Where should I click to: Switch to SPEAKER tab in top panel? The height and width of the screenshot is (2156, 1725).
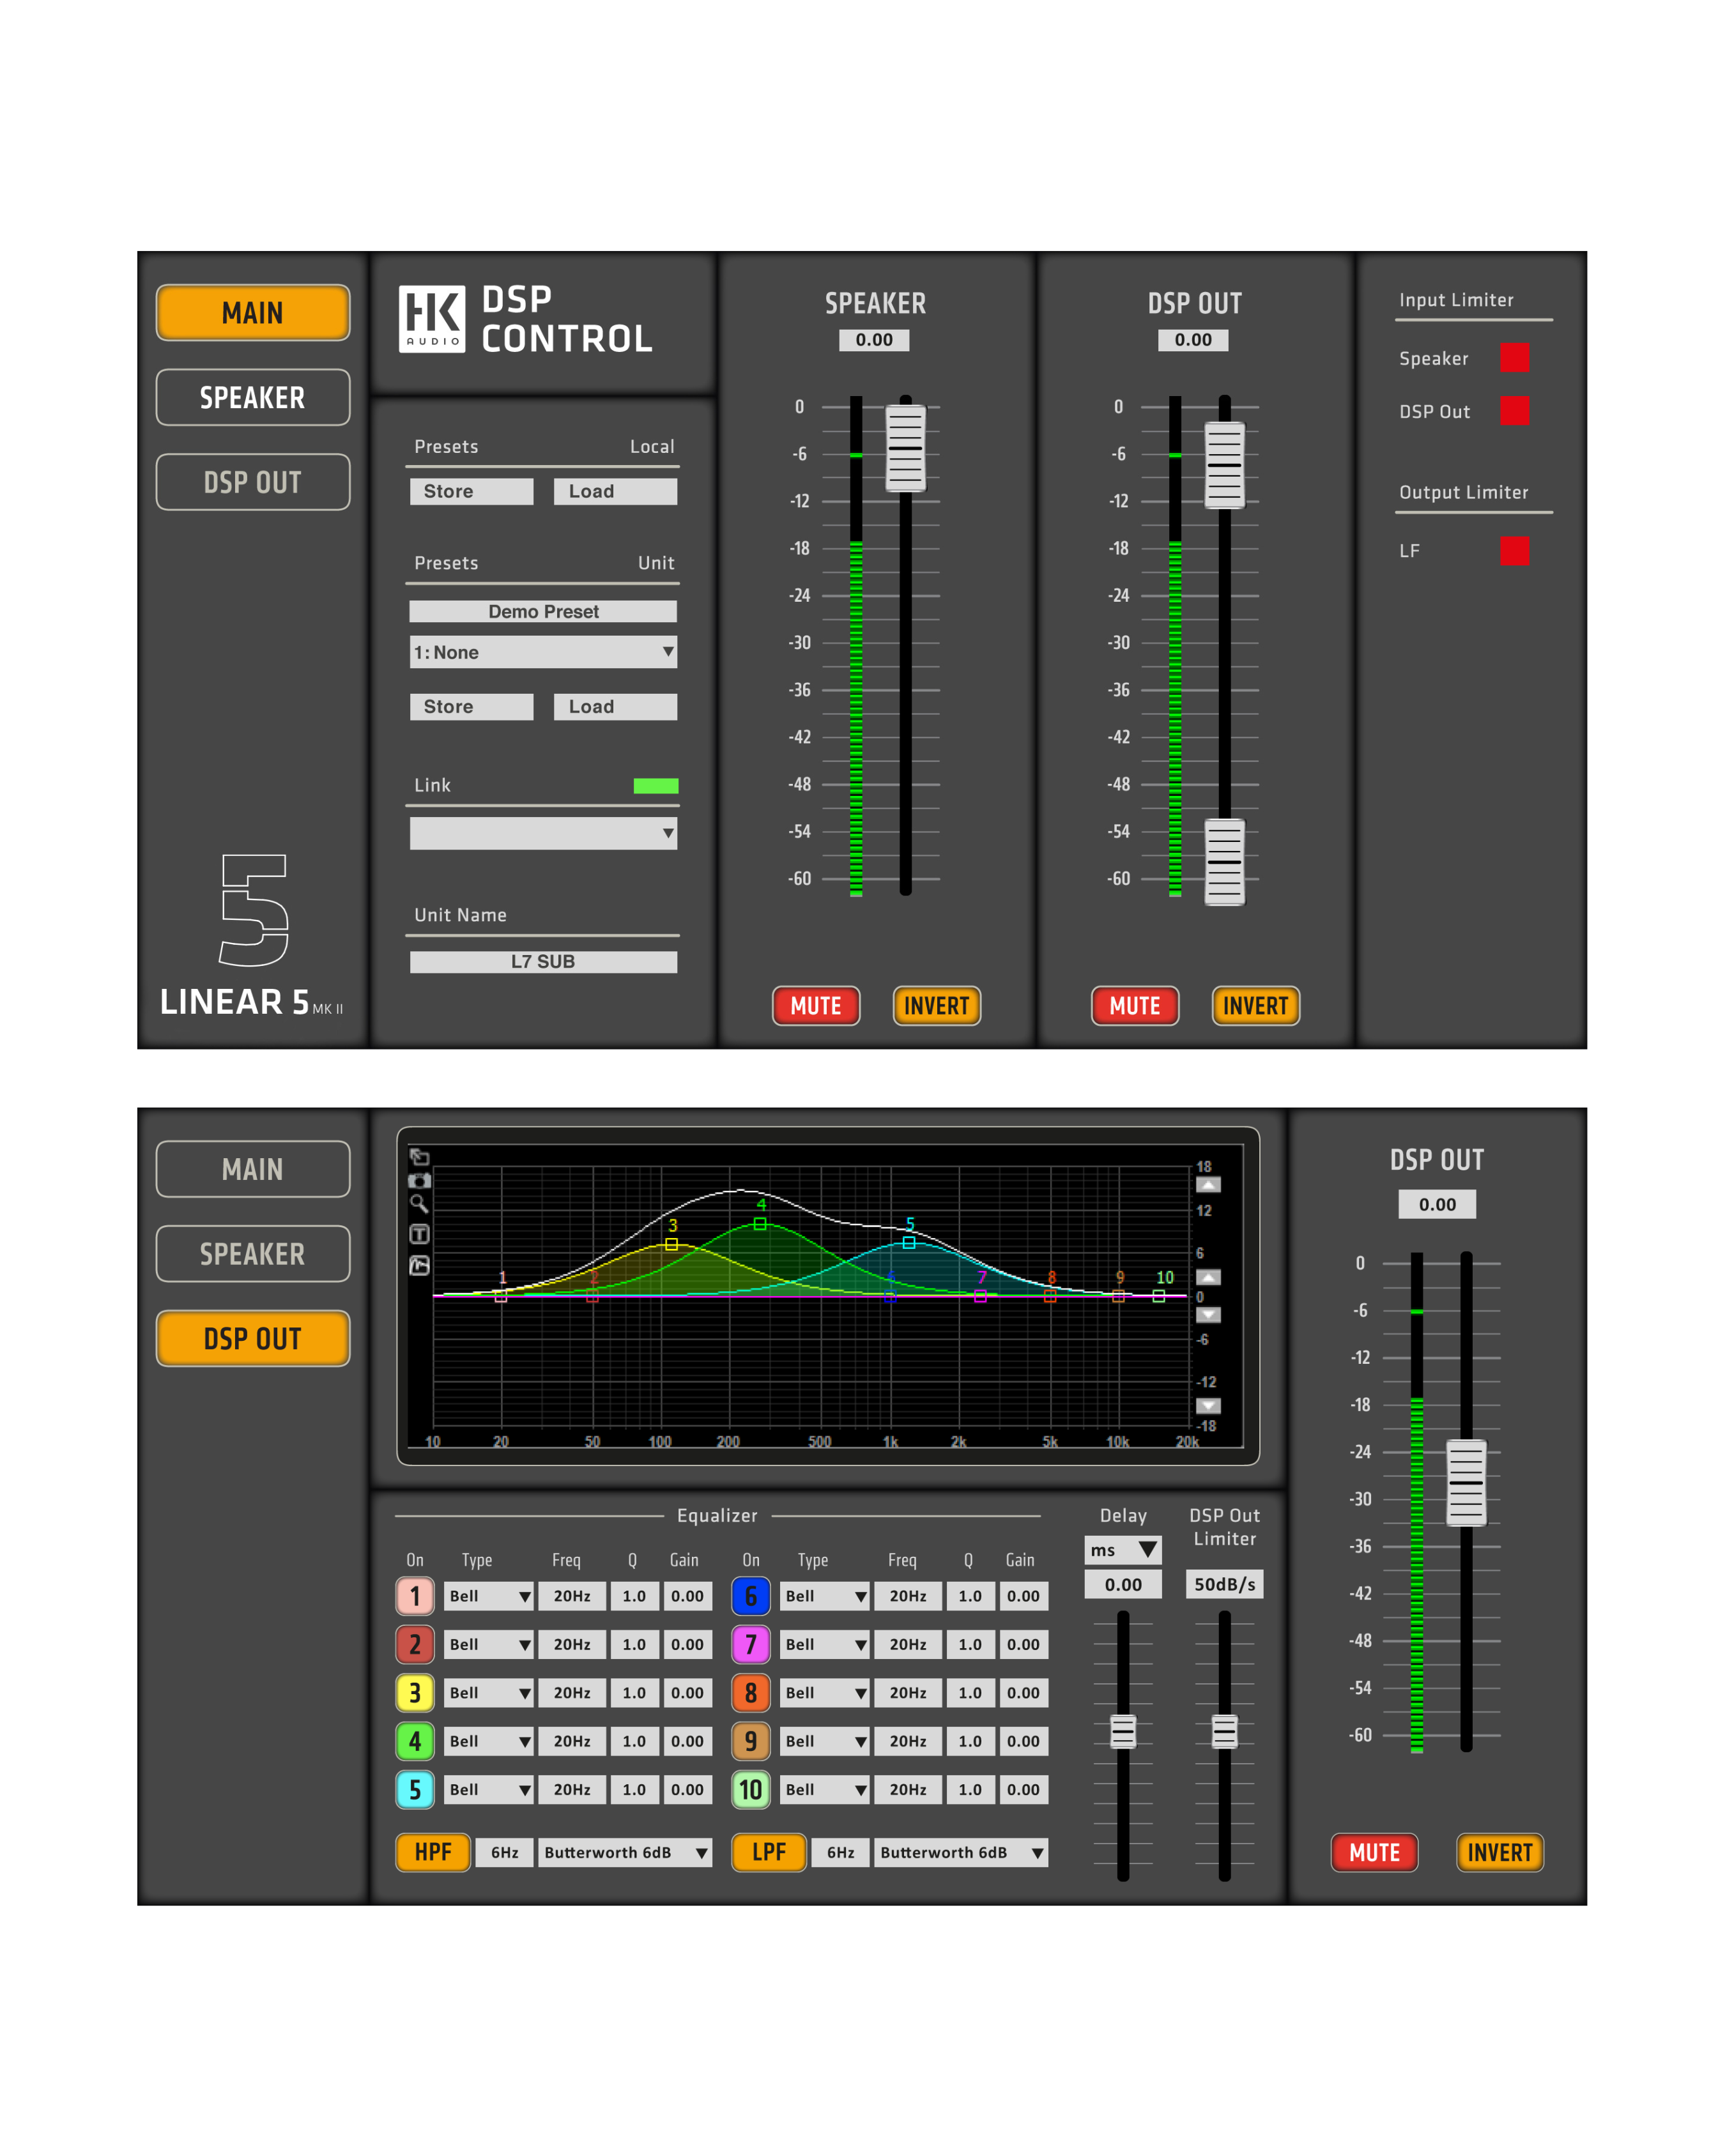click(x=253, y=397)
